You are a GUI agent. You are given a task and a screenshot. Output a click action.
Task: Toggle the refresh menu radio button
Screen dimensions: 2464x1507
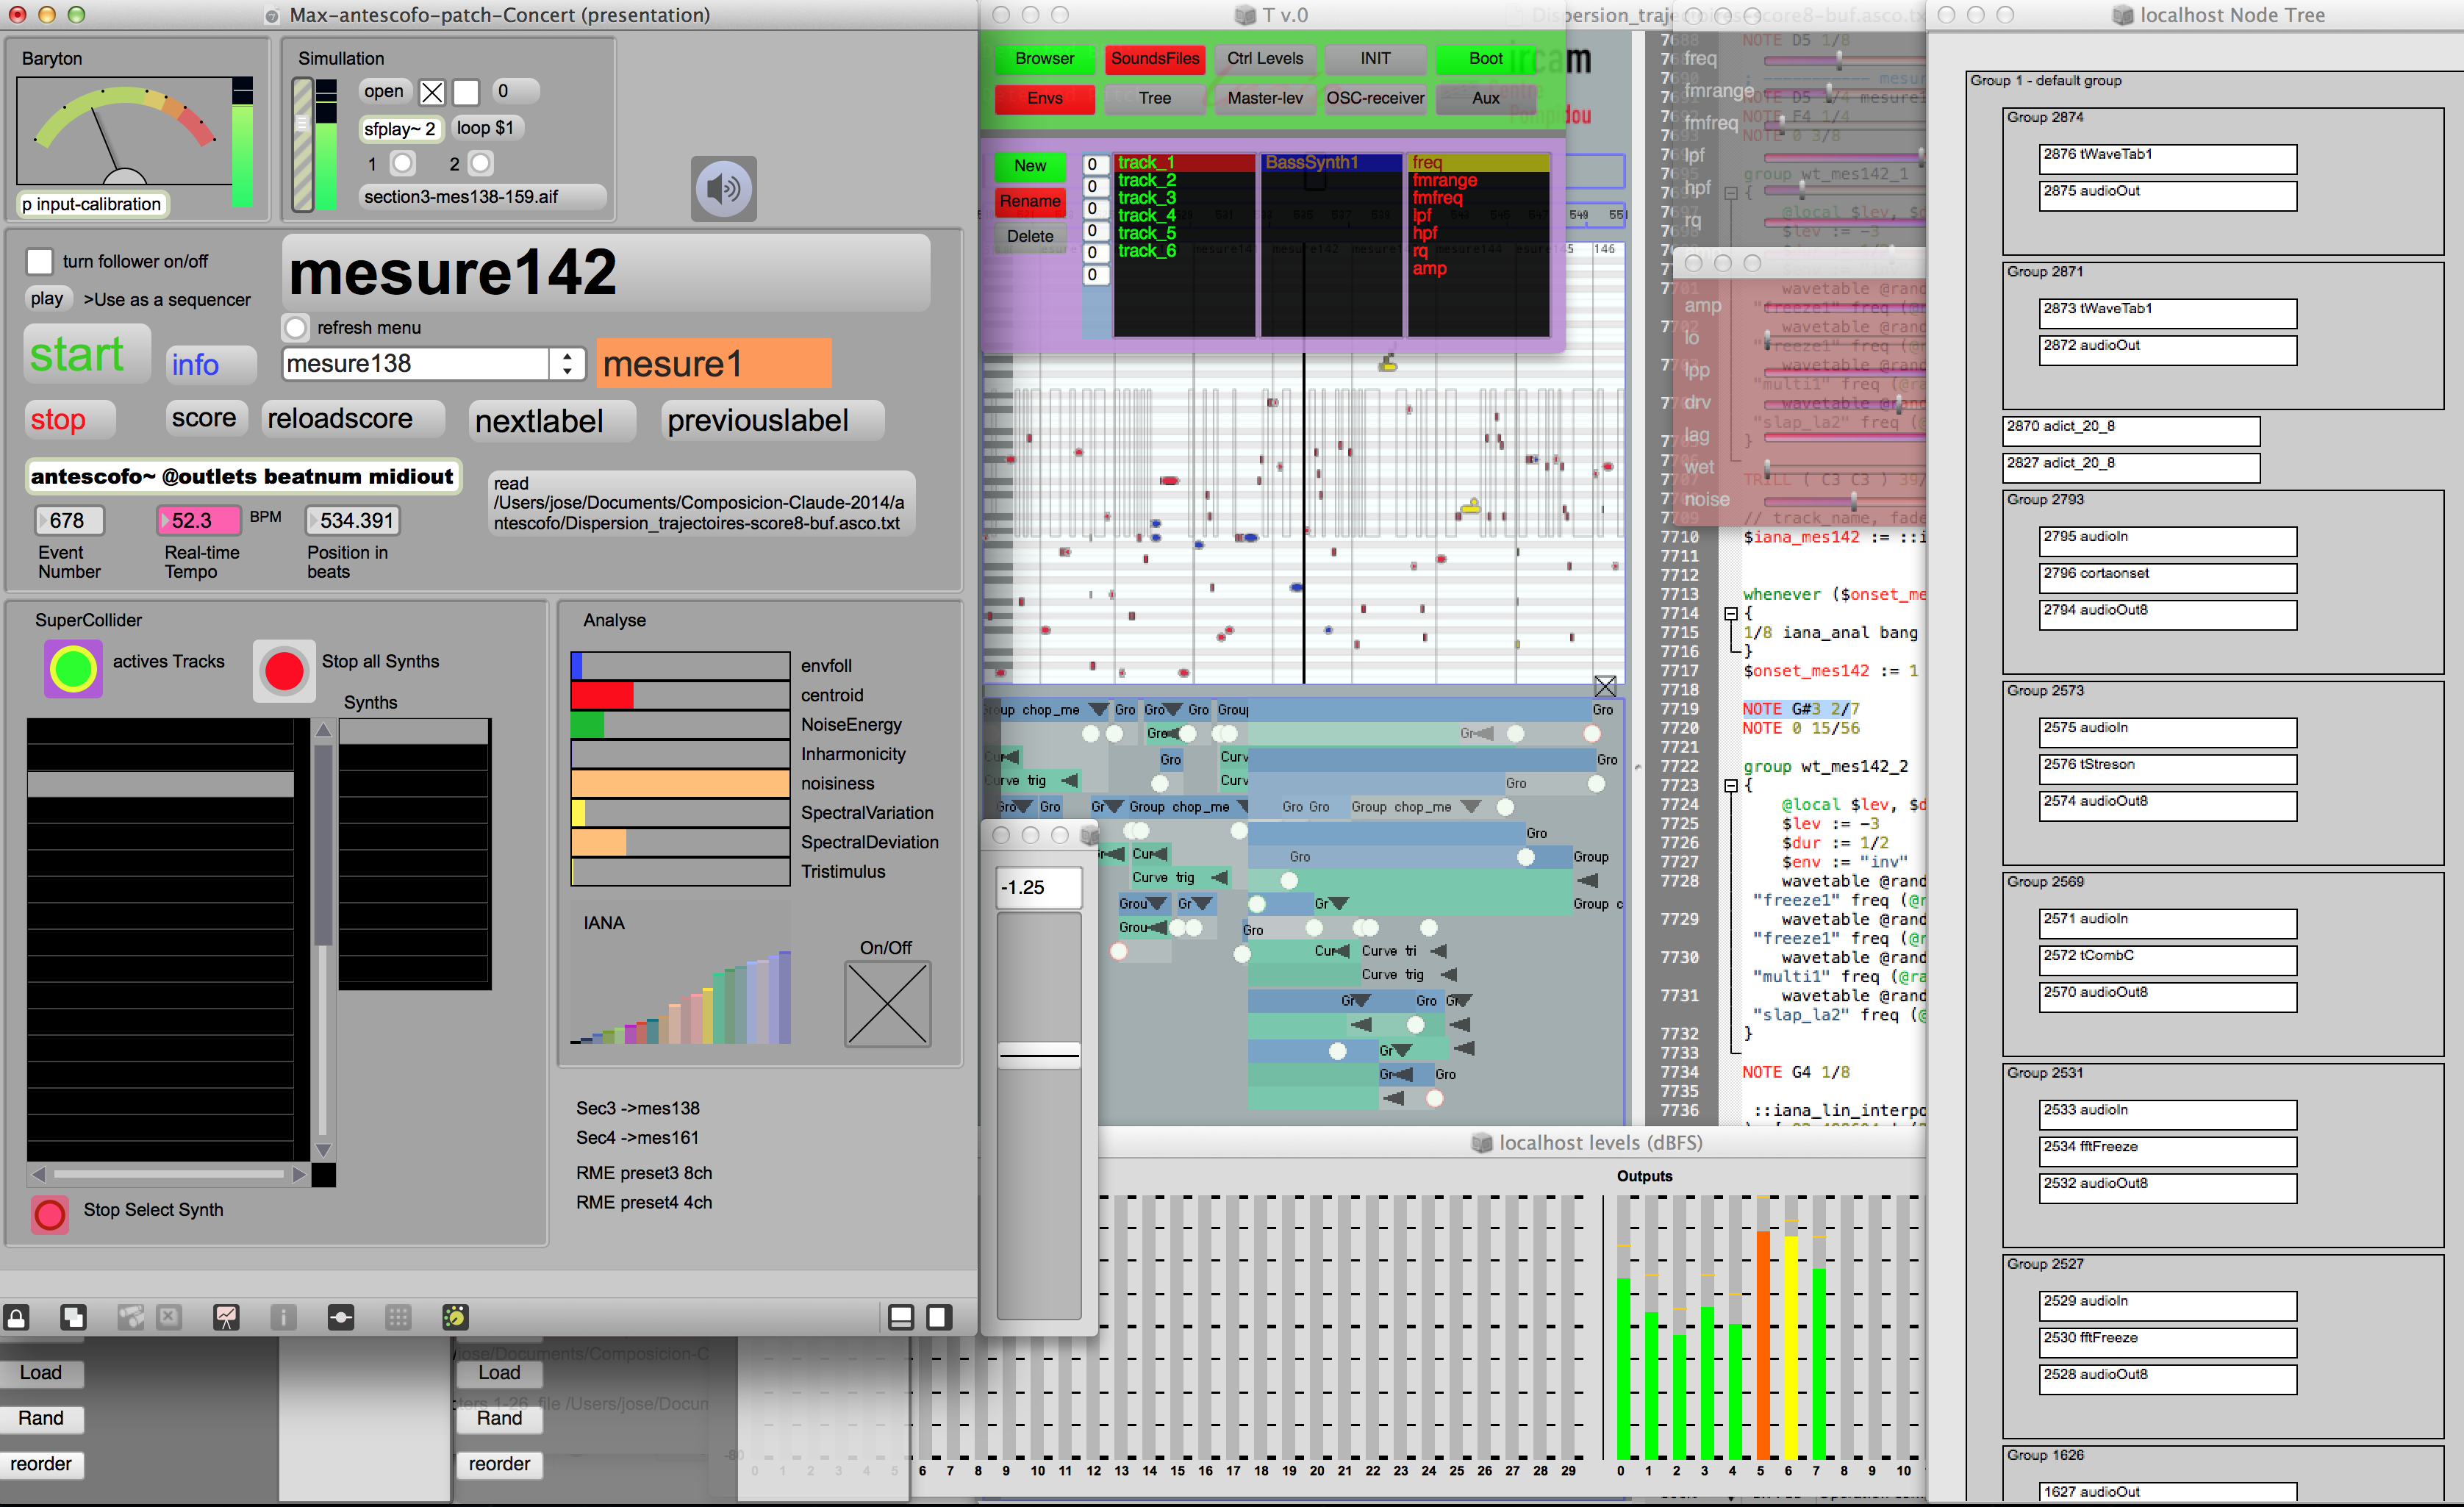coord(296,327)
